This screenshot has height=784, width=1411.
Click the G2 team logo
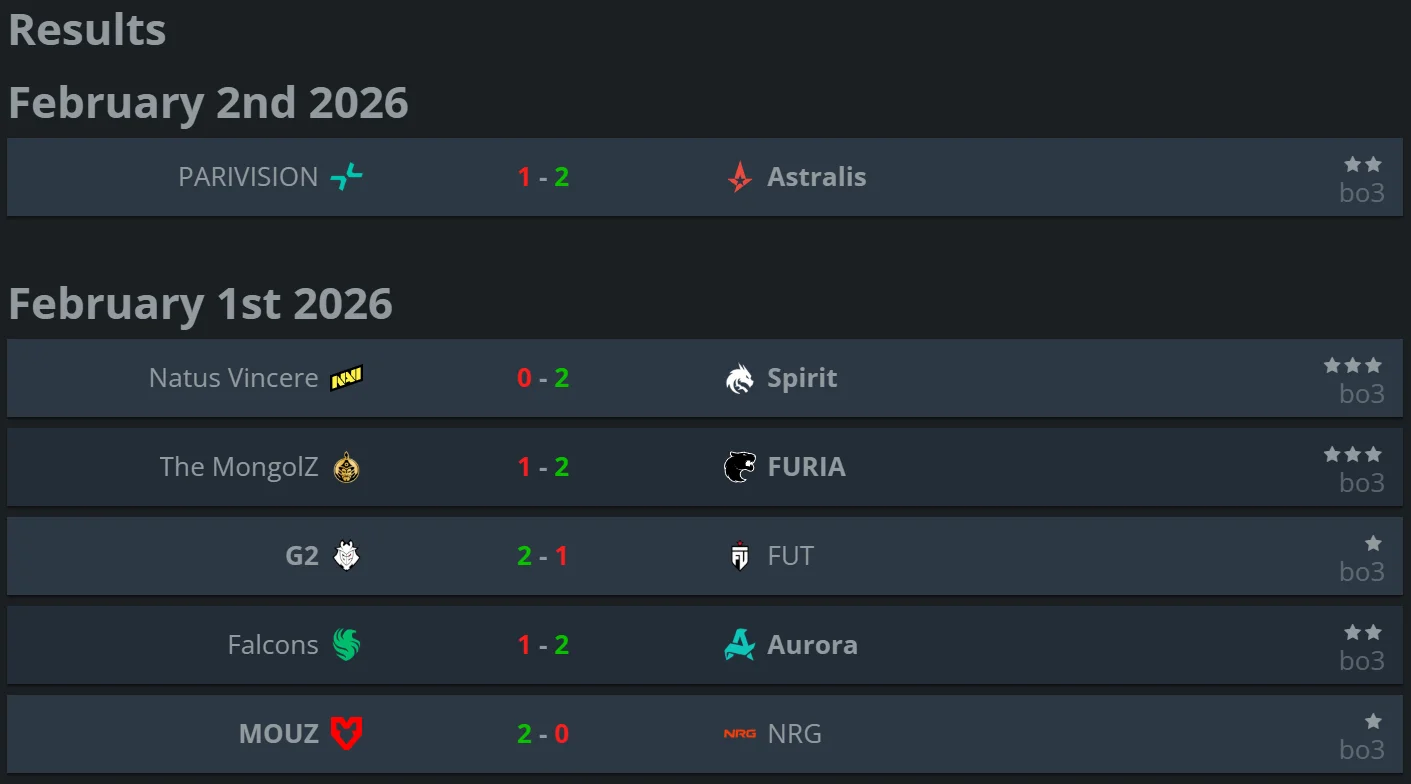tap(346, 556)
